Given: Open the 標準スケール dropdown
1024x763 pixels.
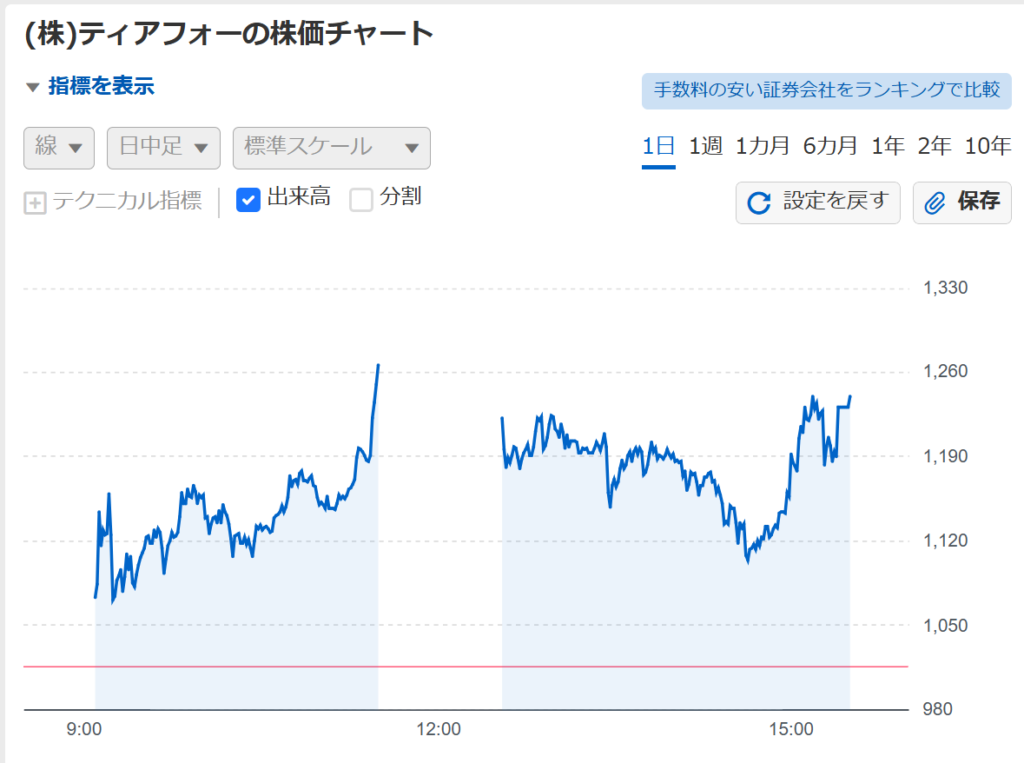Looking at the screenshot, I should [x=332, y=148].
